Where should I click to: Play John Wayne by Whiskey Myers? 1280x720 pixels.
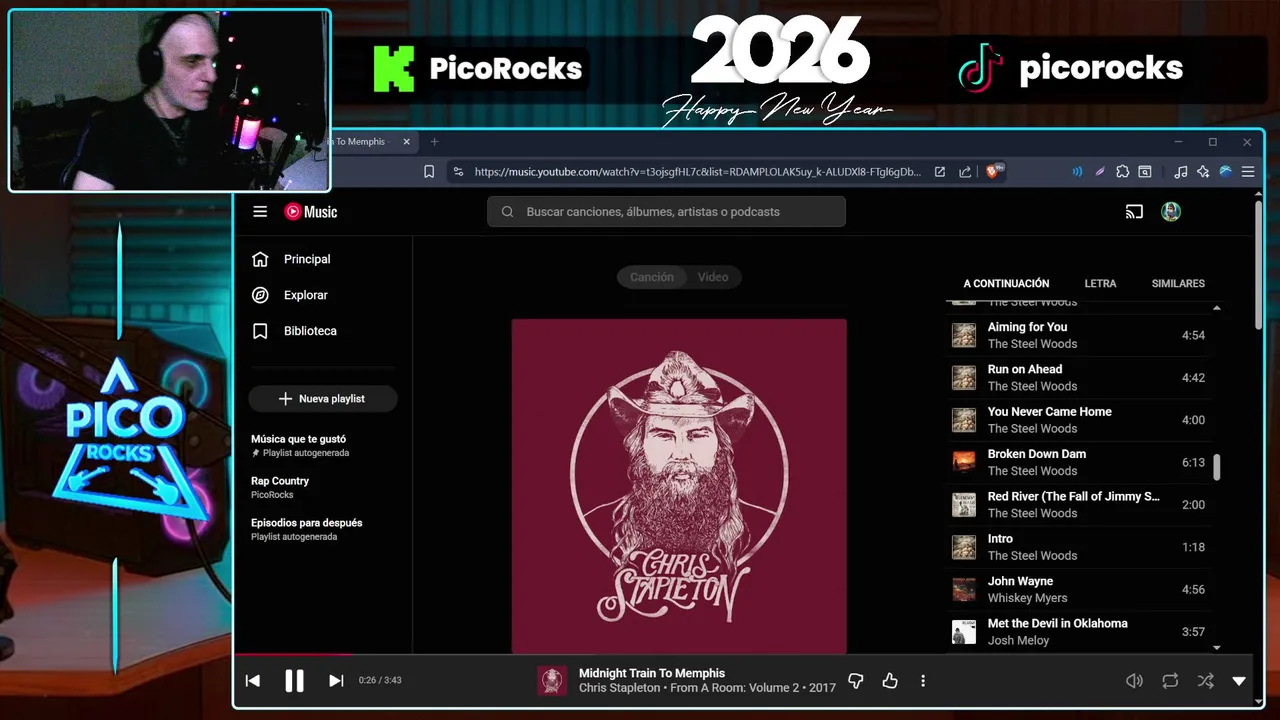1078,589
